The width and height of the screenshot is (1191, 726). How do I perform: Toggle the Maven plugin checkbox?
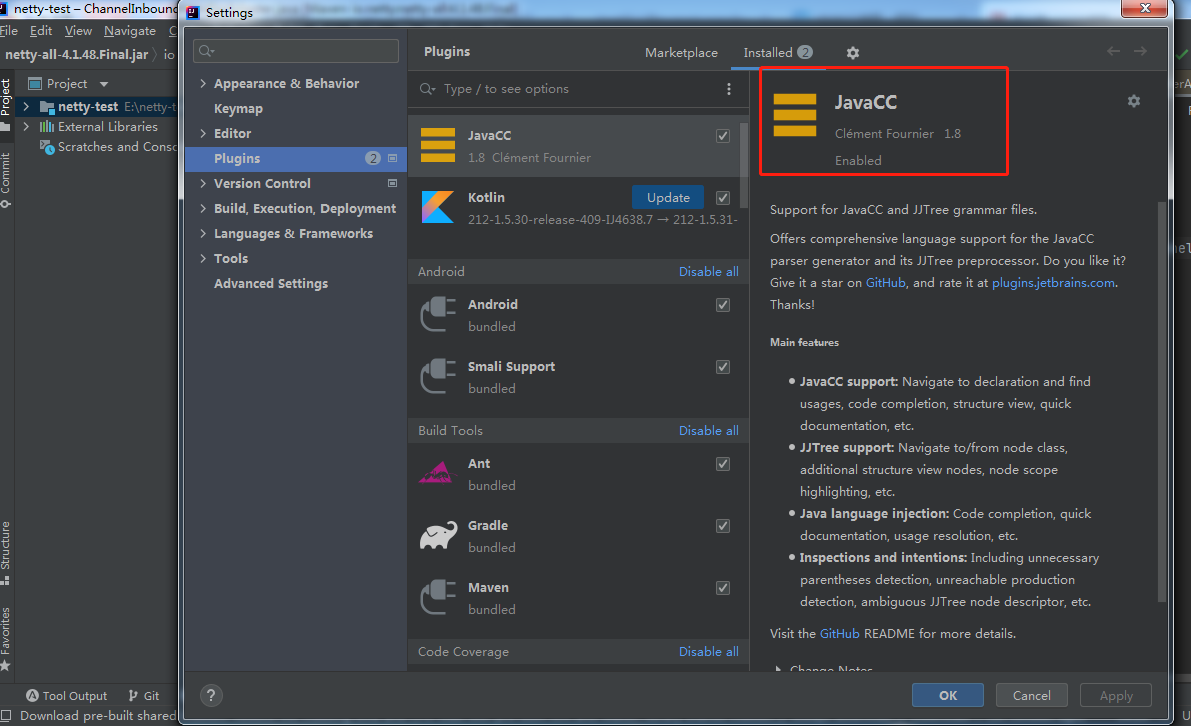723,588
